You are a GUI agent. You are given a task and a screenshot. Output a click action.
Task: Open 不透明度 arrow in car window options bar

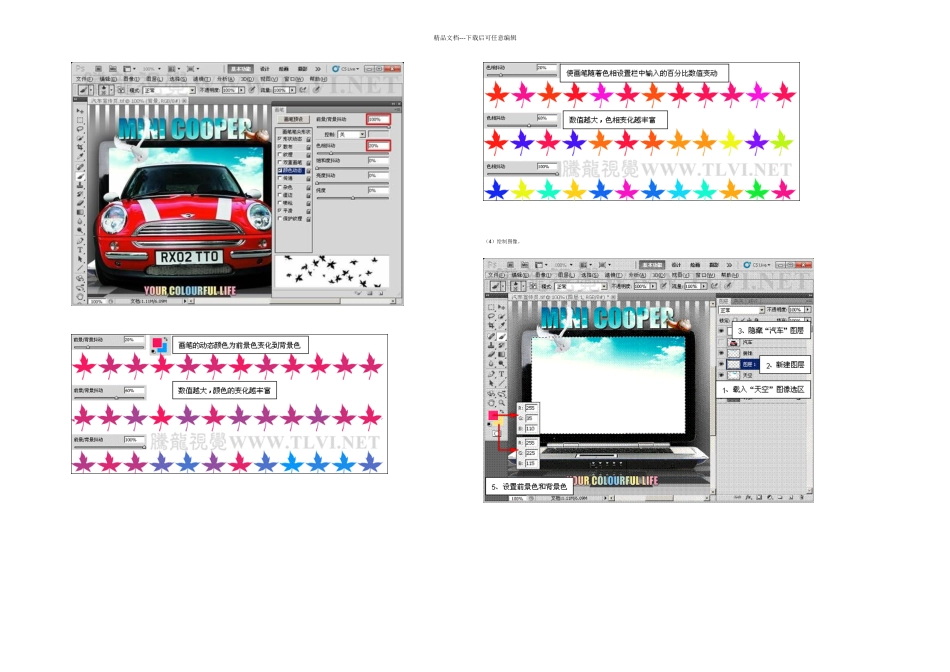241,90
